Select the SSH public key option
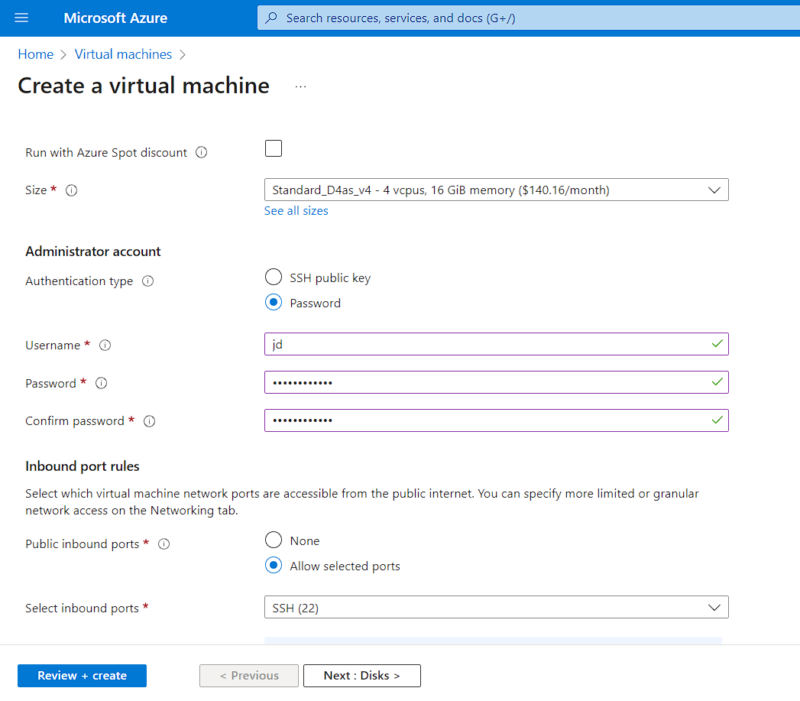The width and height of the screenshot is (800, 701). coord(271,277)
